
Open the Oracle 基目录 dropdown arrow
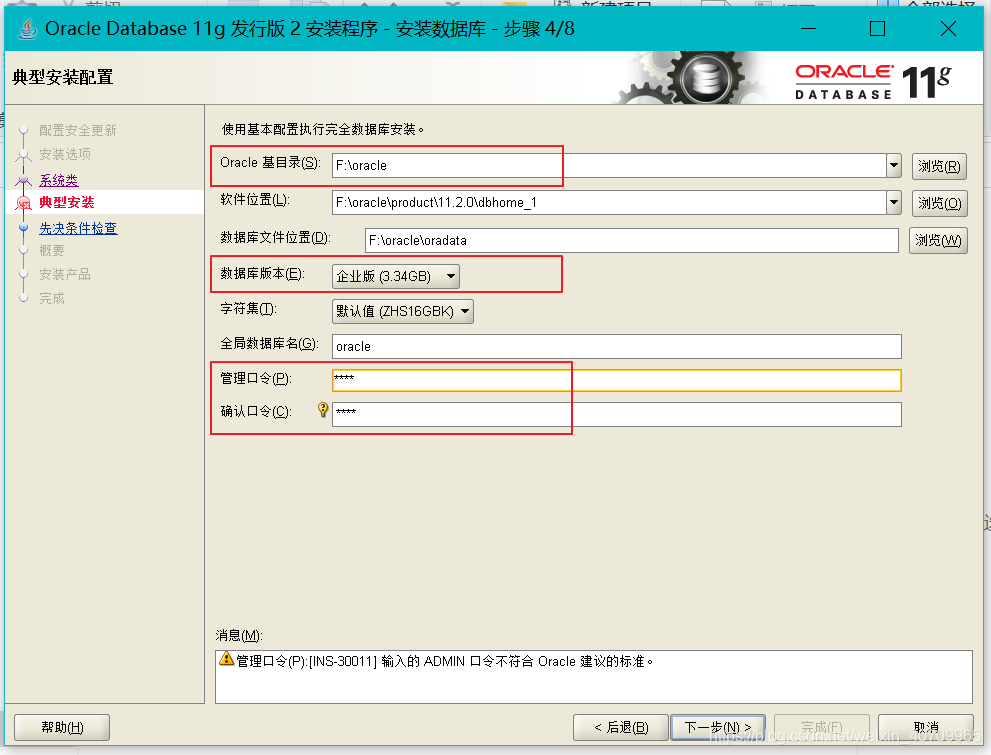(x=894, y=166)
